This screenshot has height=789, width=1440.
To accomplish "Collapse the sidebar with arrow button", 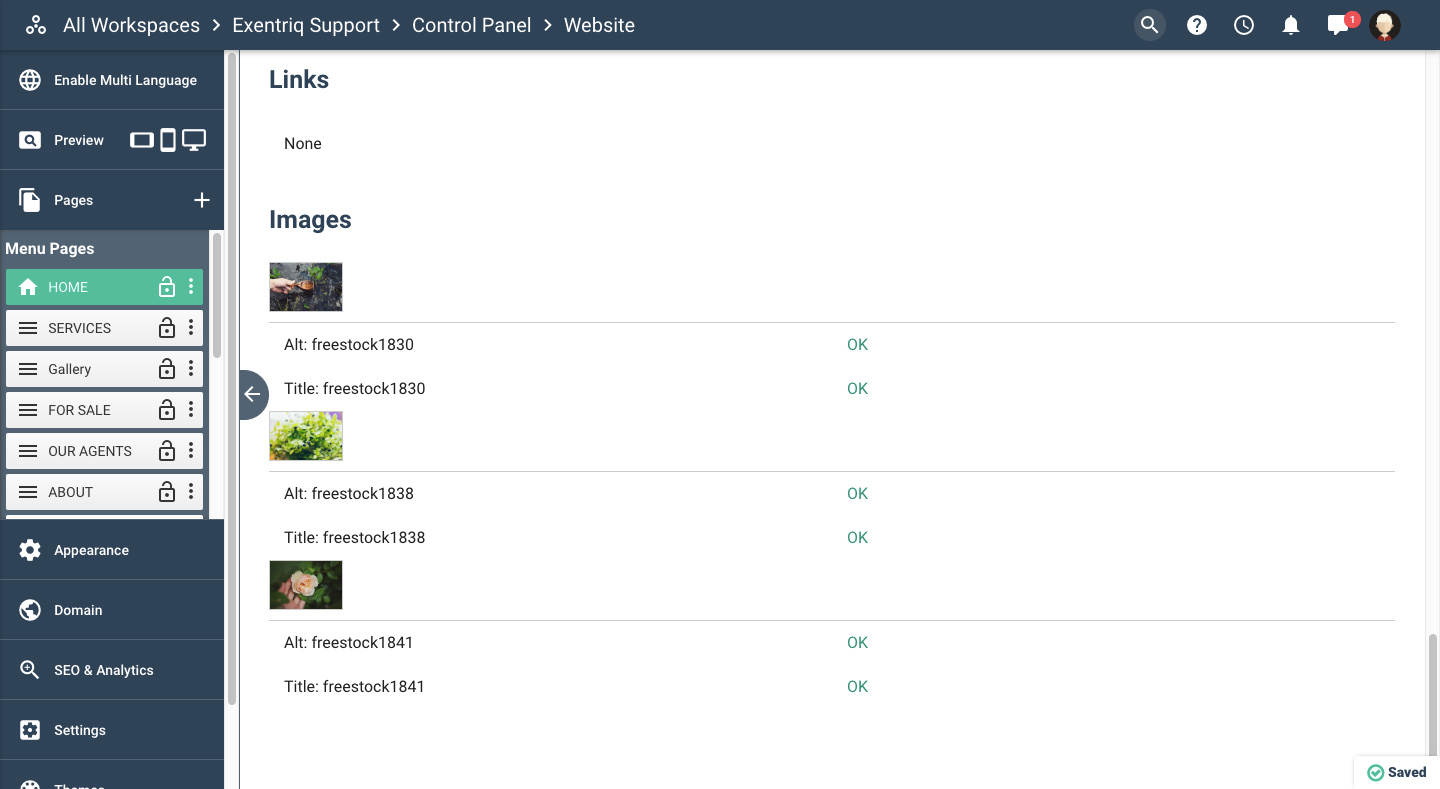I will pyautogui.click(x=252, y=395).
